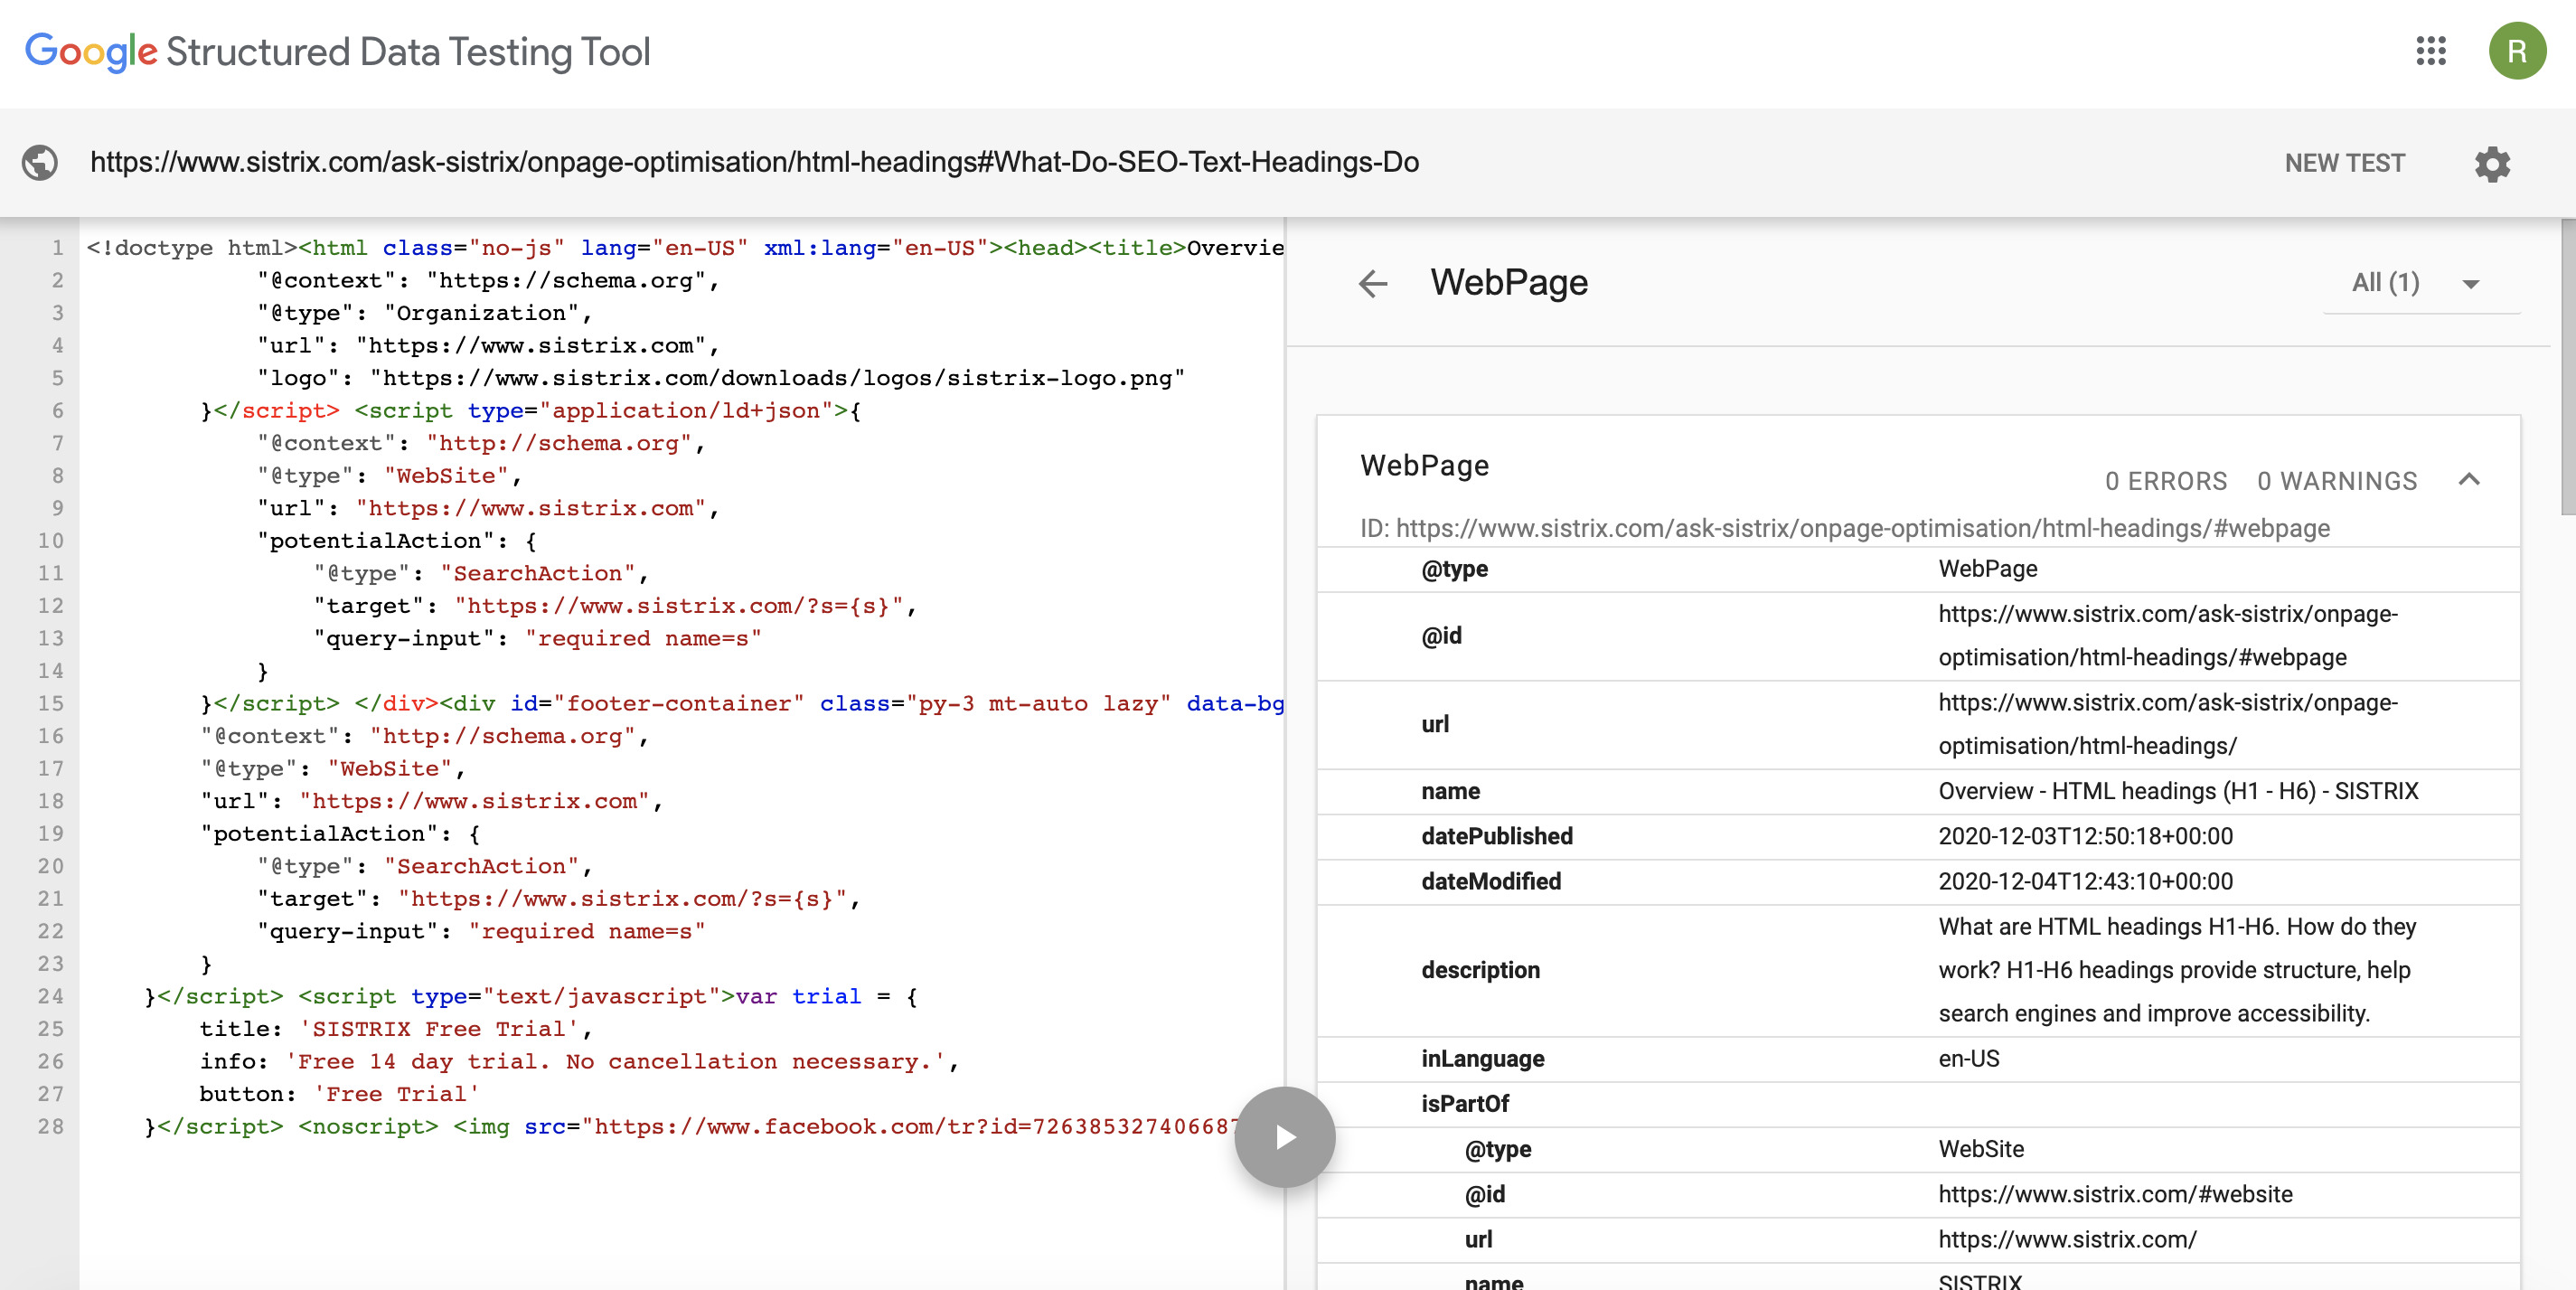This screenshot has width=2576, height=1290.
Task: Click the @id value https://www.sistrix.com/#website
Action: tap(2114, 1194)
